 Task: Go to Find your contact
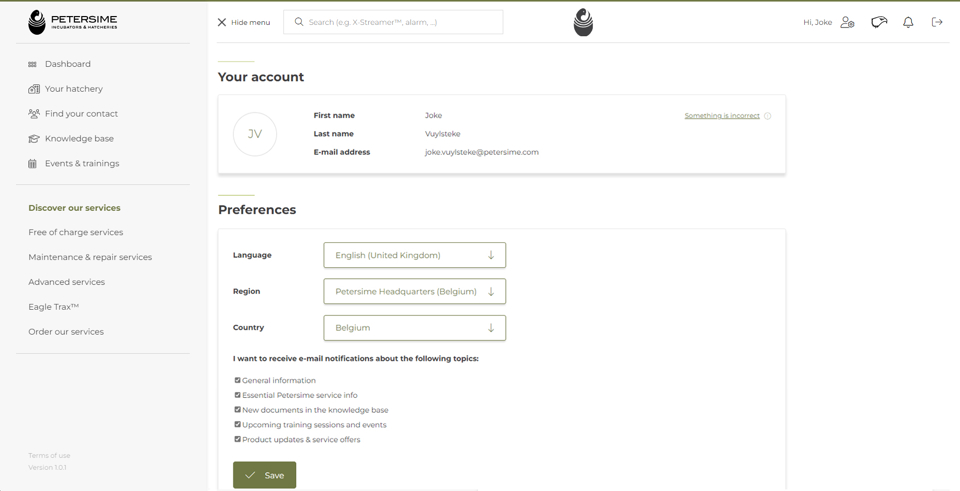point(81,114)
